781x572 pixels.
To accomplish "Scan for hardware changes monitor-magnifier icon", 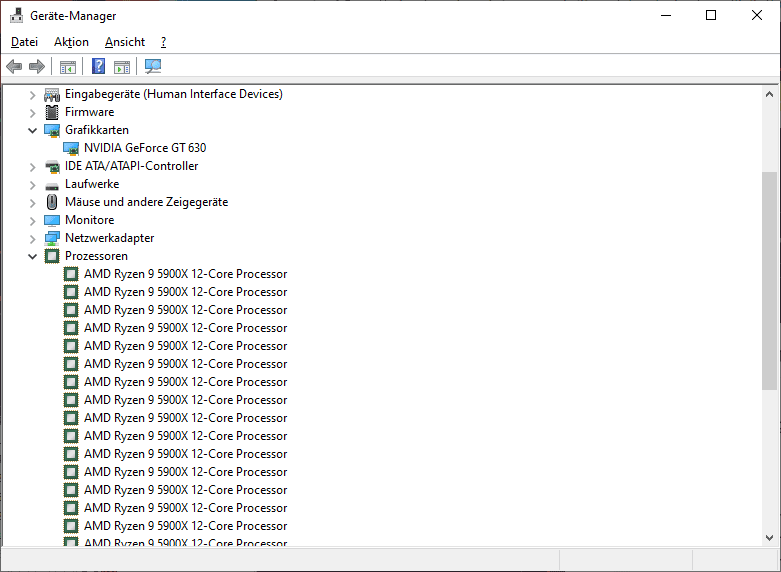I will 153,66.
